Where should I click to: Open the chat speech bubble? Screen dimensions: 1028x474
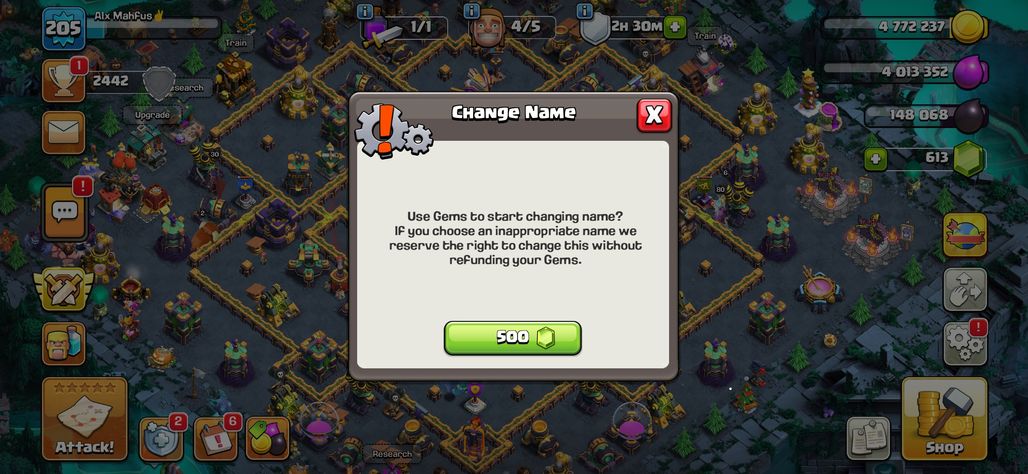[64, 212]
